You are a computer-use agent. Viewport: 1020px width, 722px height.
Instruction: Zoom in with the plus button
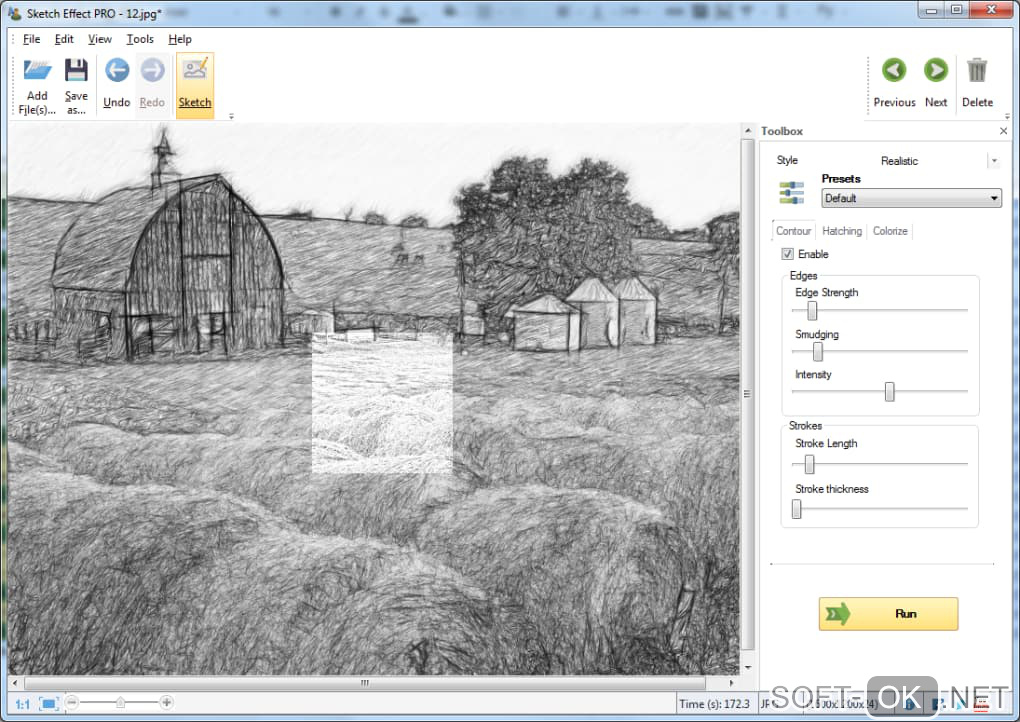click(x=167, y=702)
